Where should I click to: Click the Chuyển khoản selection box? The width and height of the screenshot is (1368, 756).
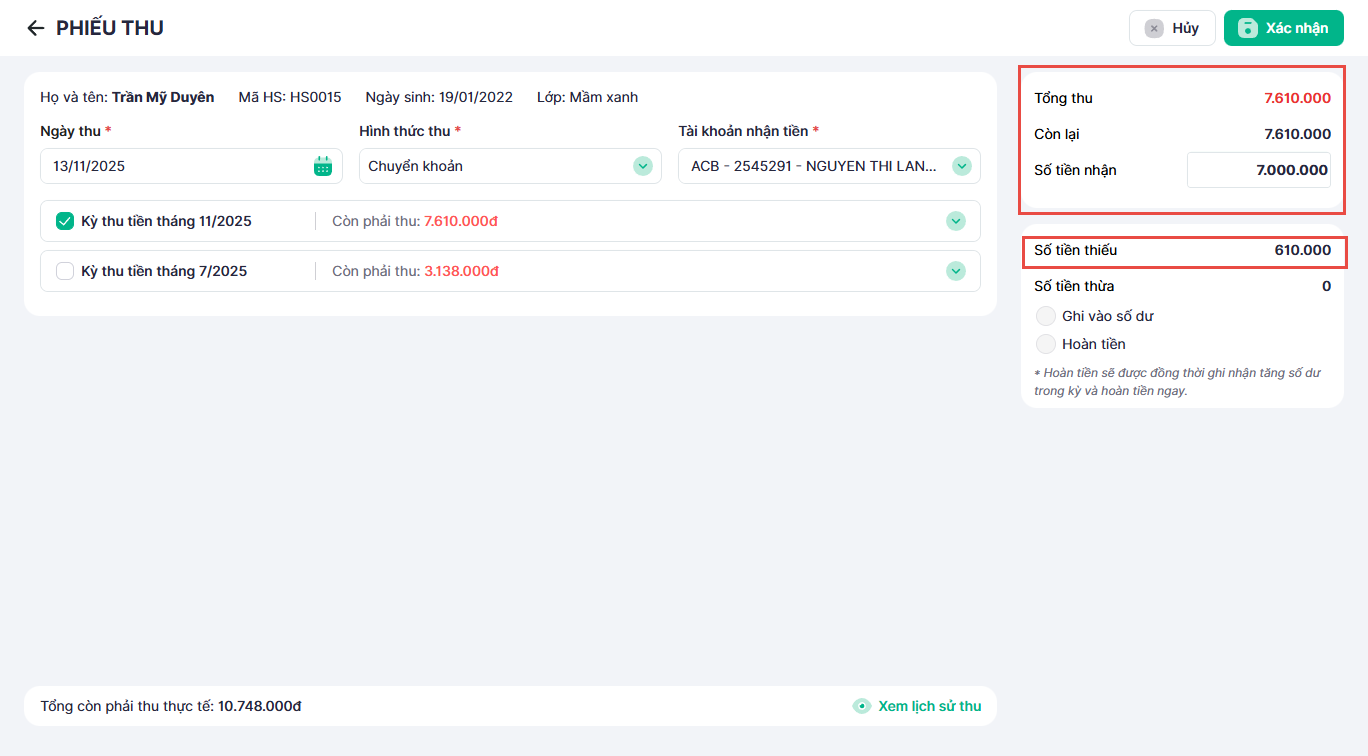pyautogui.click(x=495, y=166)
